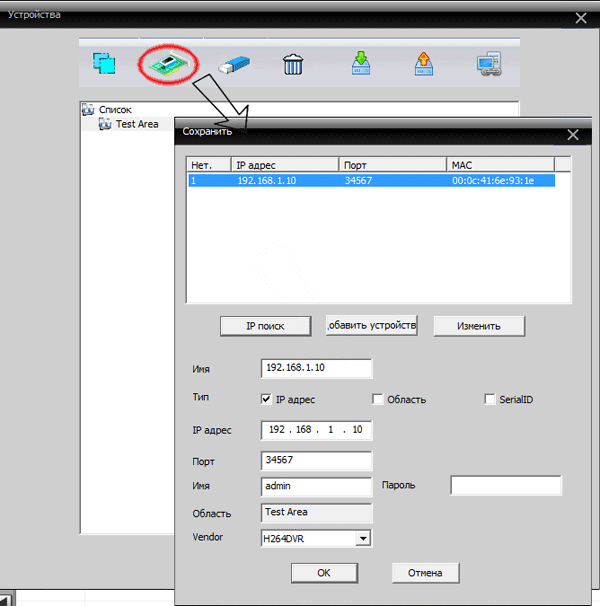Screen dimensions: 600x606
Task: Close the Сохранить dialog
Action: tap(573, 135)
